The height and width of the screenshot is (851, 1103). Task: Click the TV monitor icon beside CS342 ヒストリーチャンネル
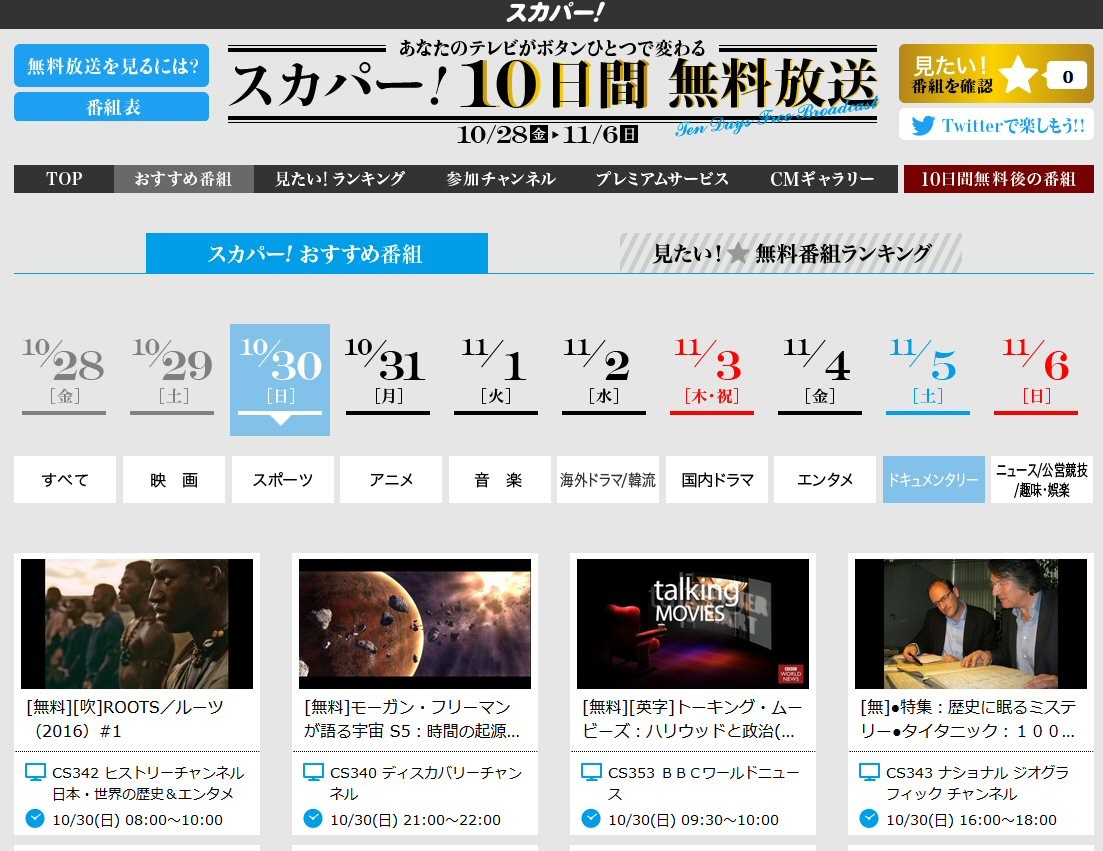[35, 772]
